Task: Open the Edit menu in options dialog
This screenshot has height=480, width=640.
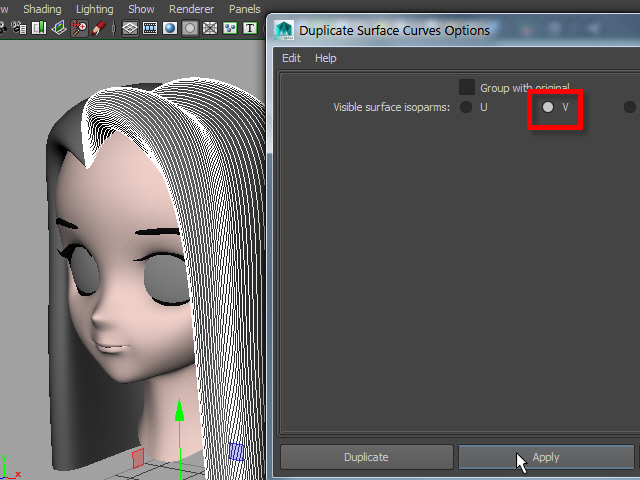Action: 291,58
